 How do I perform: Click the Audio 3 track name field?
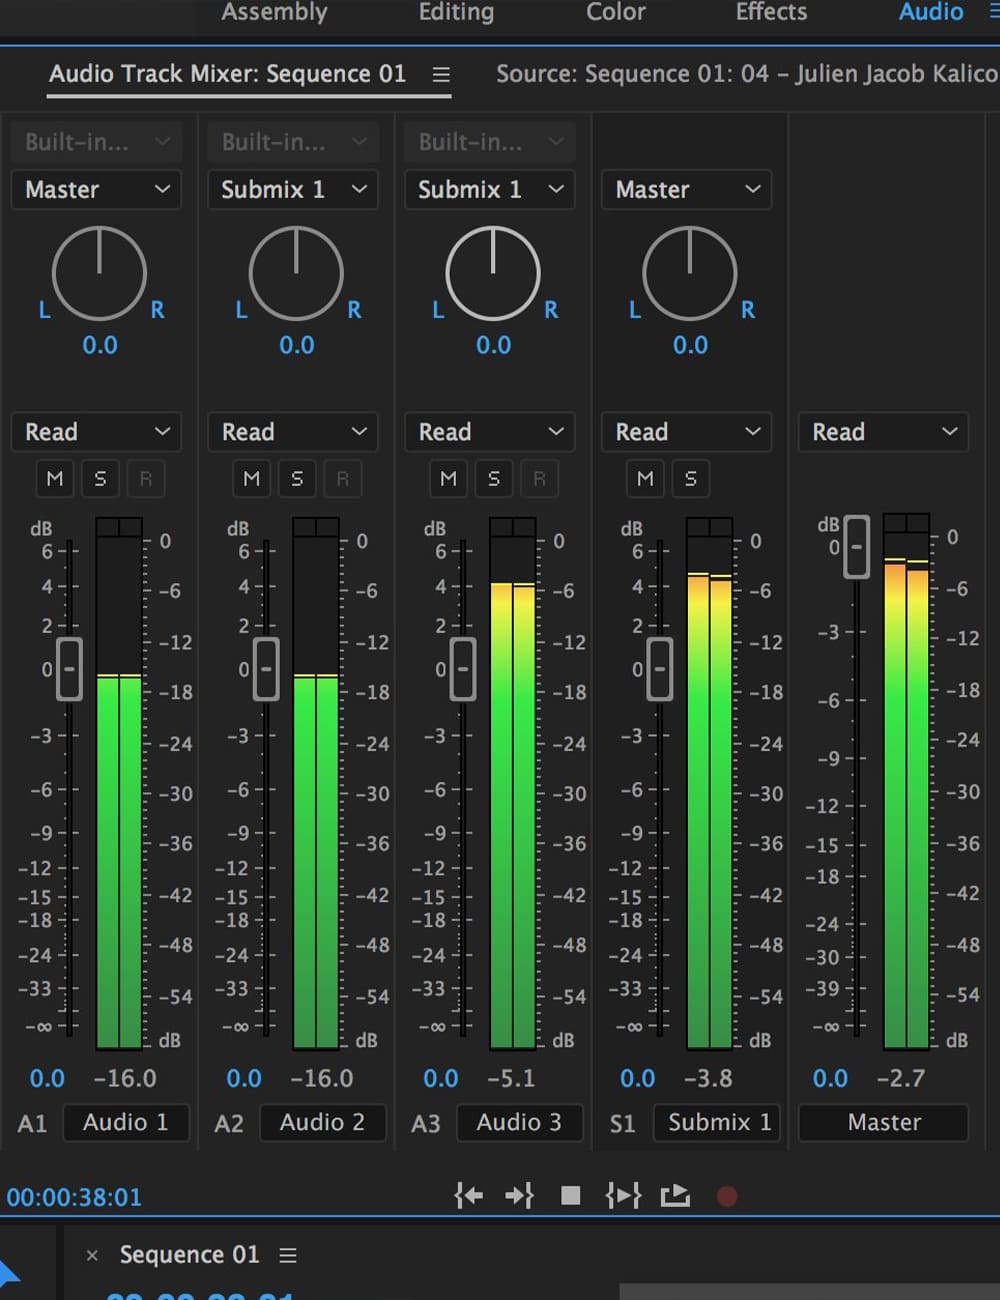point(519,1122)
